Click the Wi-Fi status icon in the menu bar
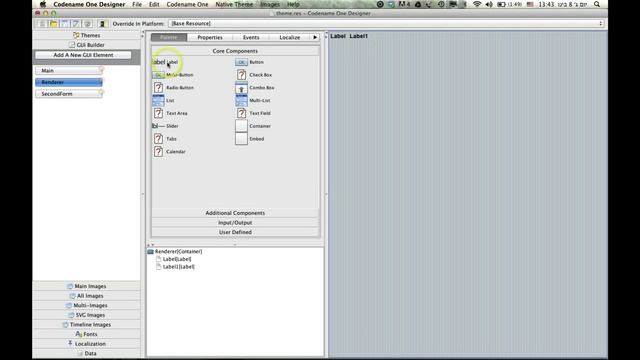The height and width of the screenshot is (360, 640). [477, 4]
